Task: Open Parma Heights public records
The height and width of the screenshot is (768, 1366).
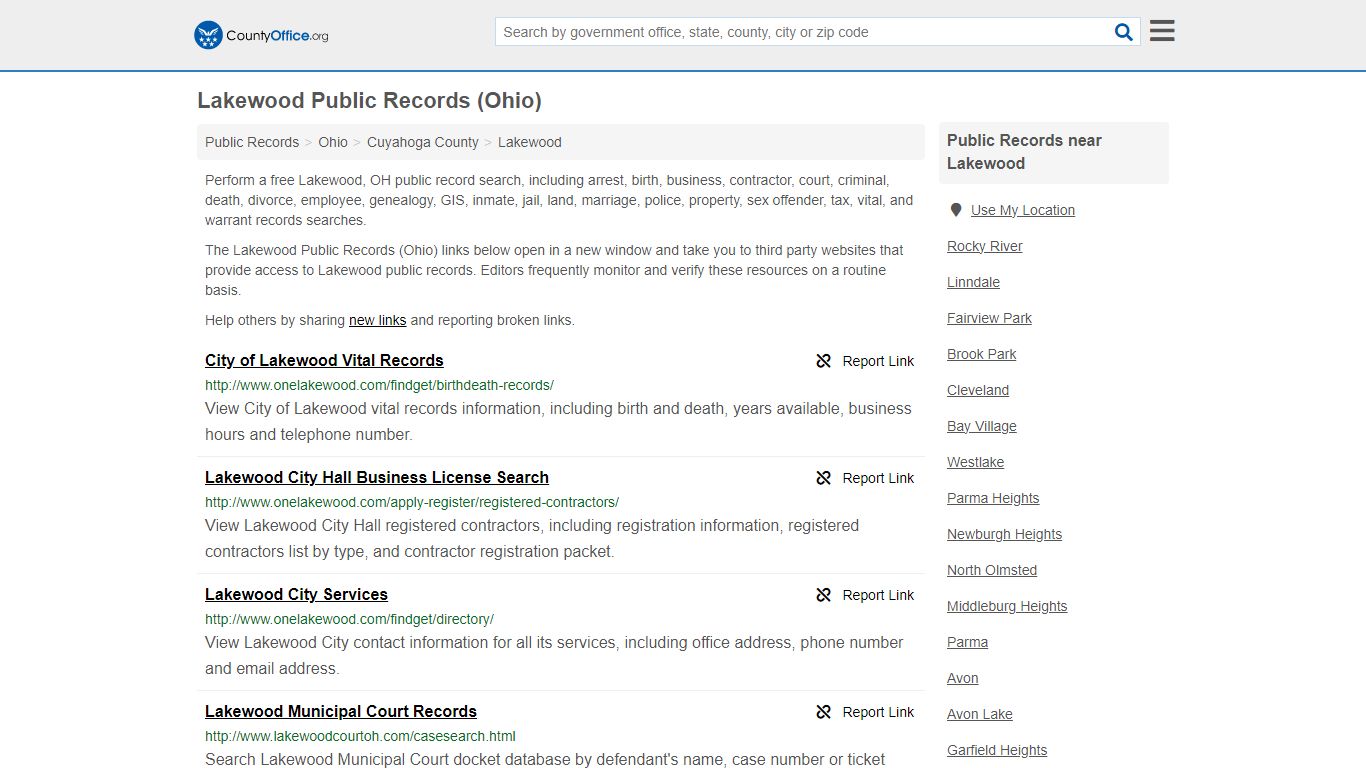Action: coord(993,498)
